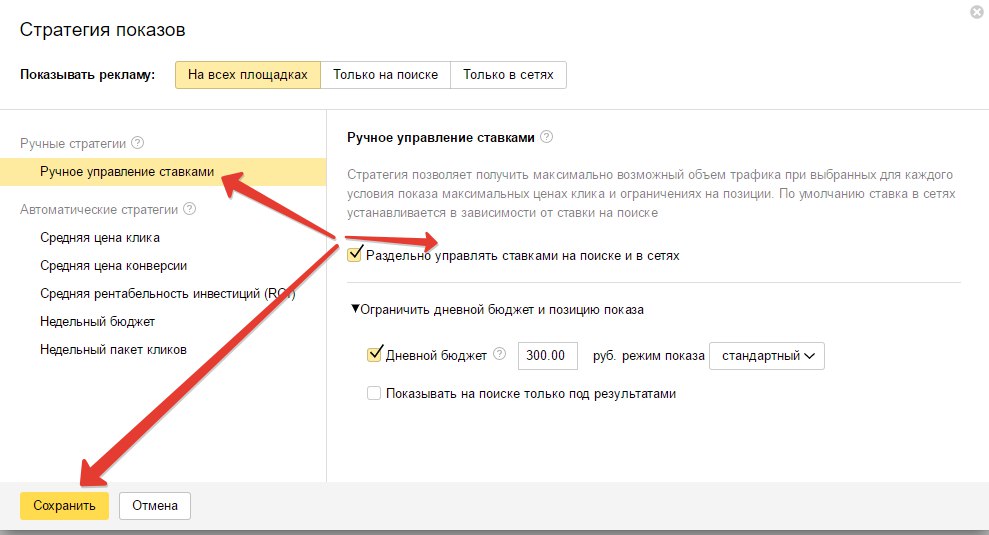Viewport: 989px width, 535px height.
Task: Select the На всех площадках tab
Action: point(248,75)
